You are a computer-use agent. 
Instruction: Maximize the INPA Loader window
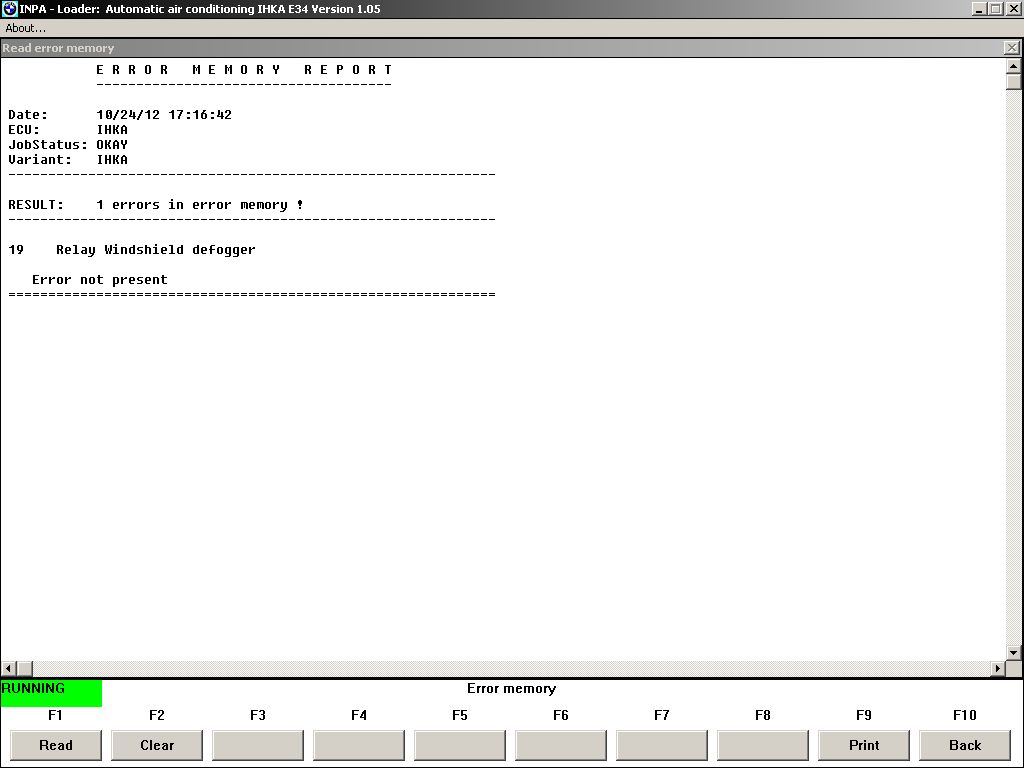[996, 9]
